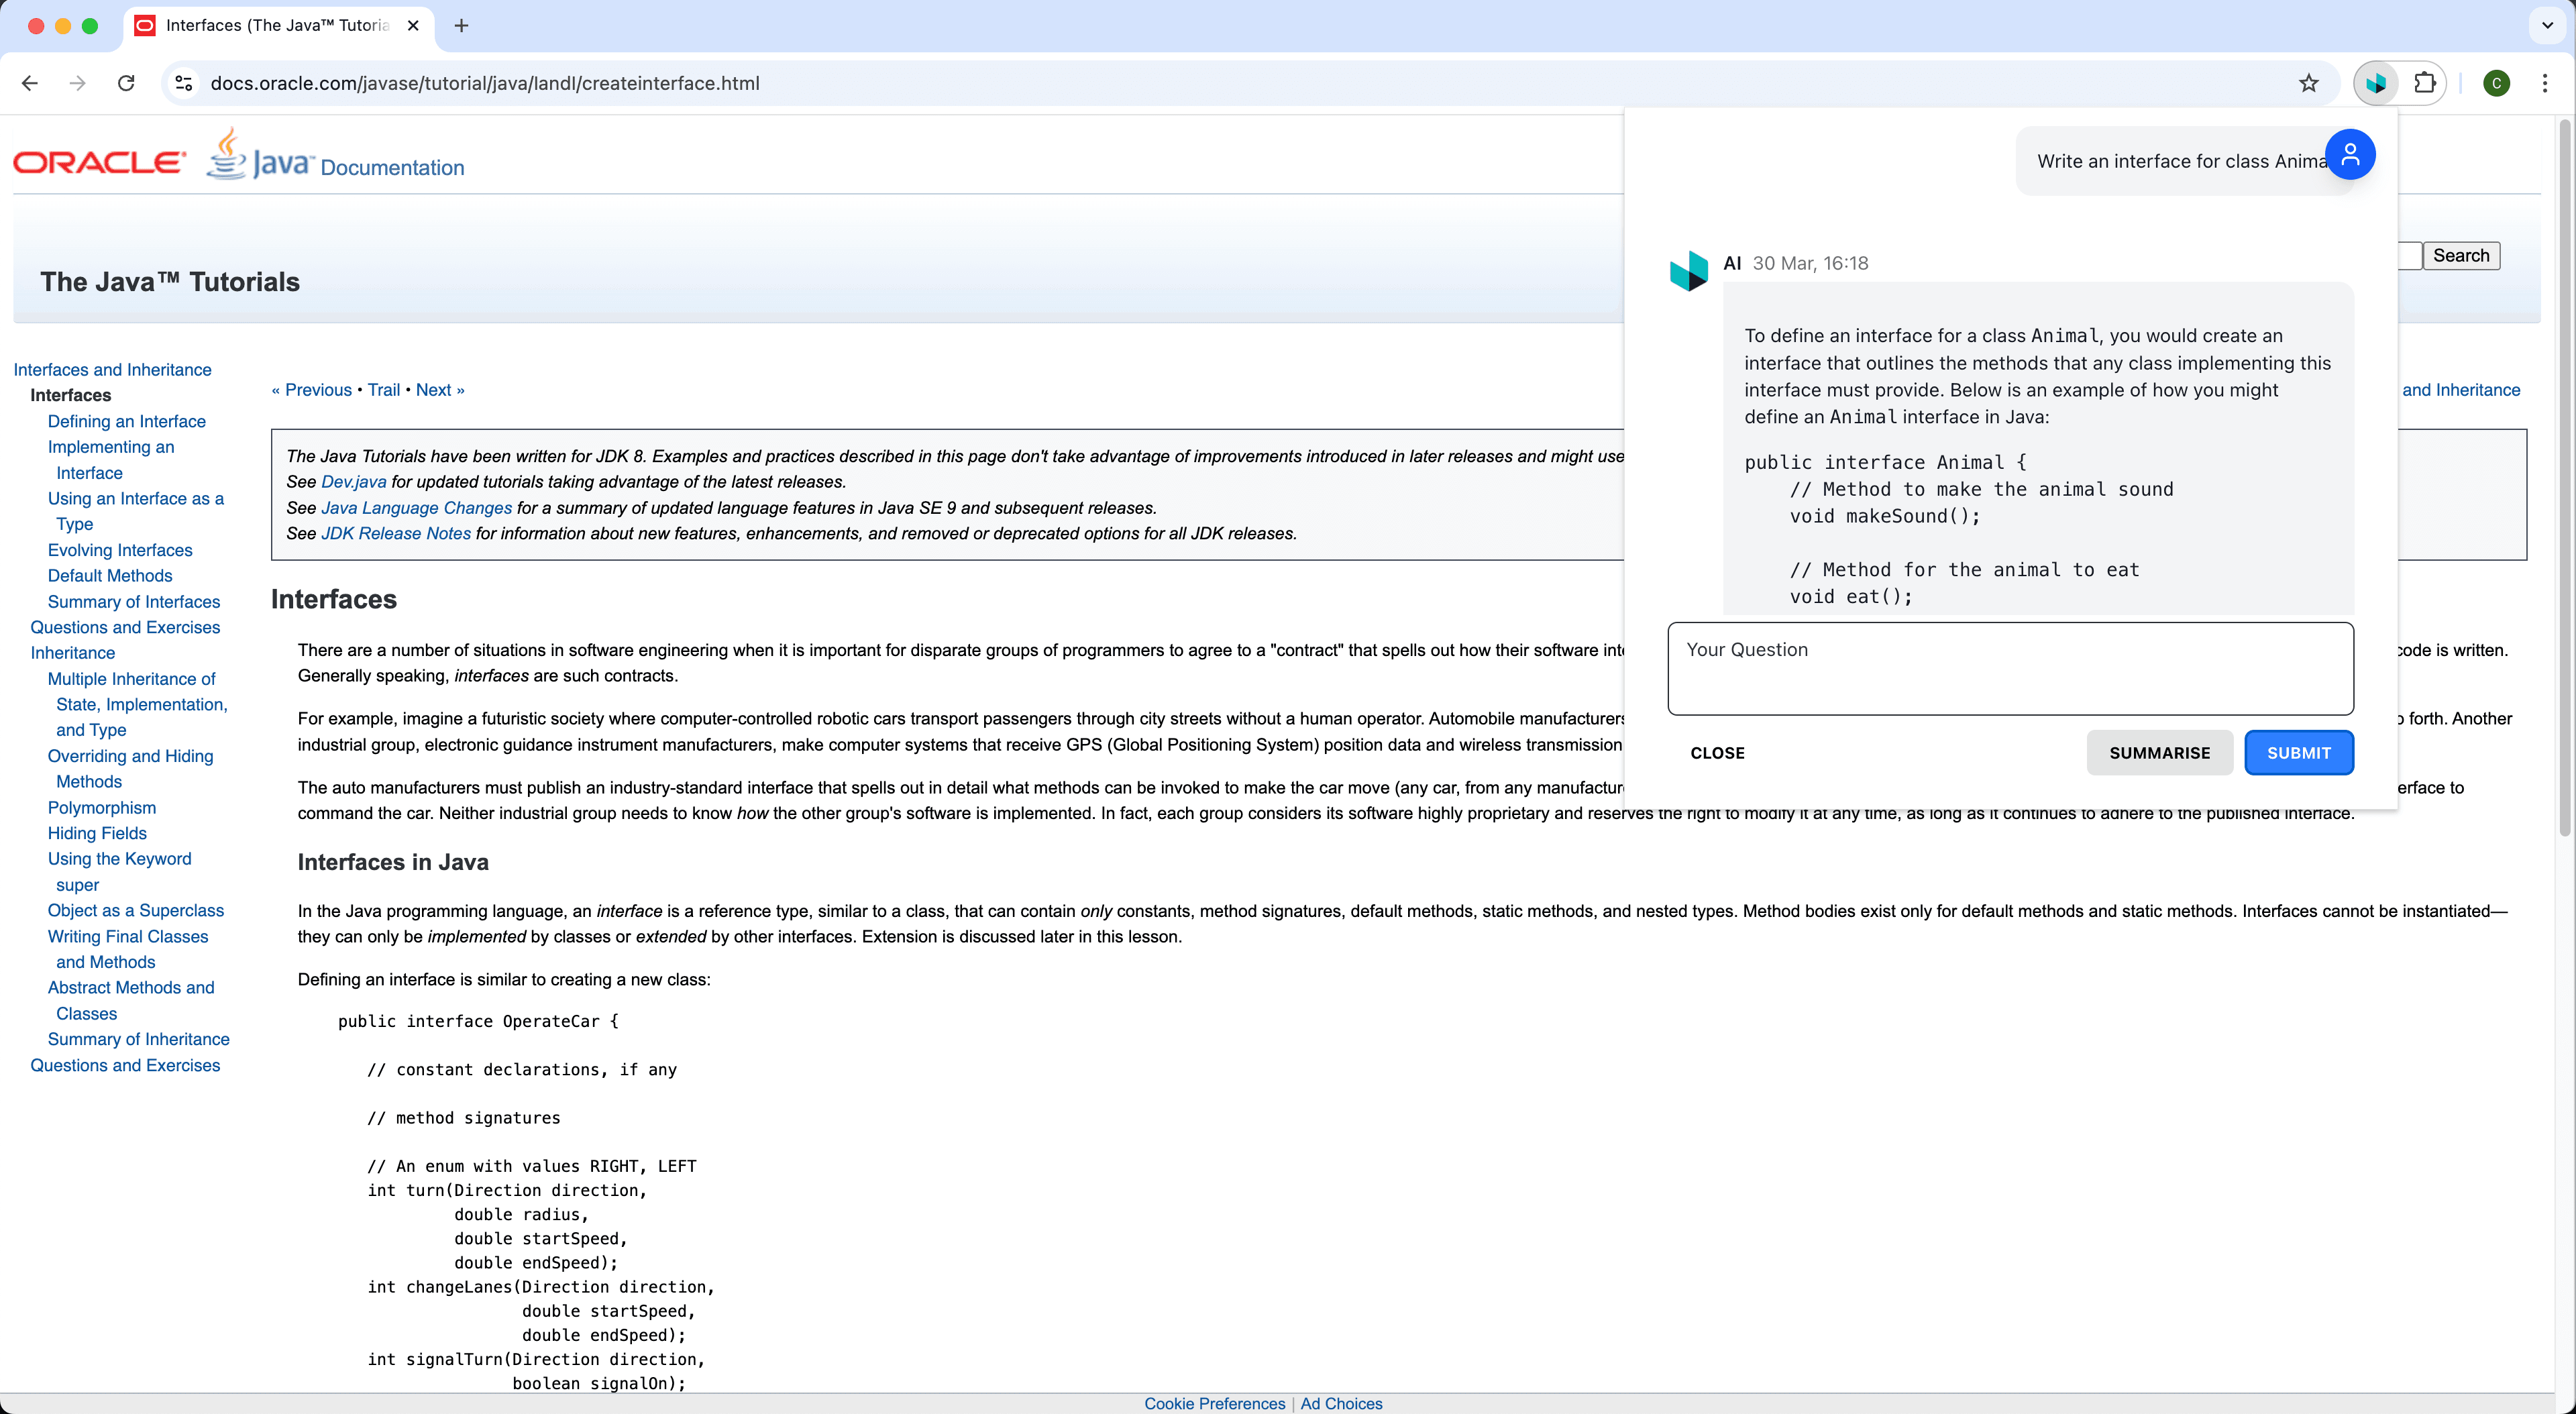Open site information icon in address bar

pyautogui.click(x=184, y=83)
